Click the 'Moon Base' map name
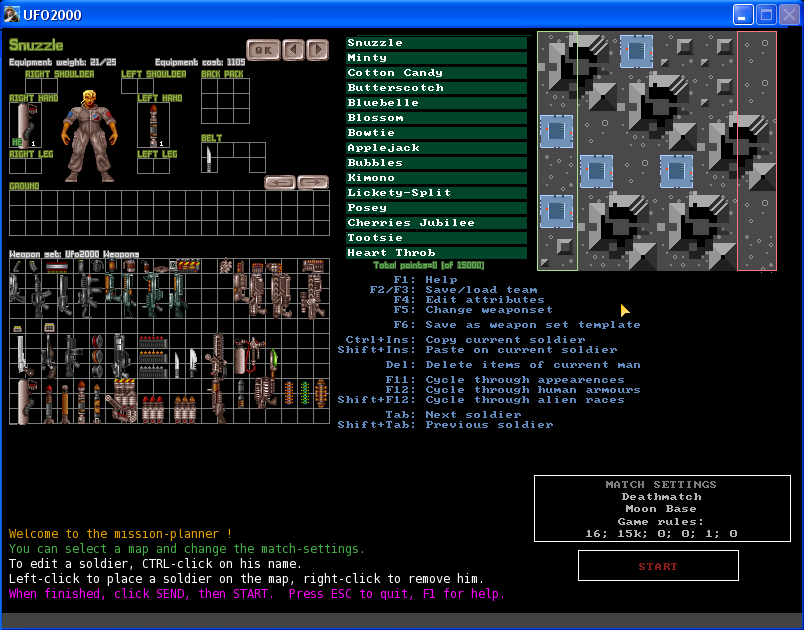This screenshot has height=630, width=804. (661, 509)
